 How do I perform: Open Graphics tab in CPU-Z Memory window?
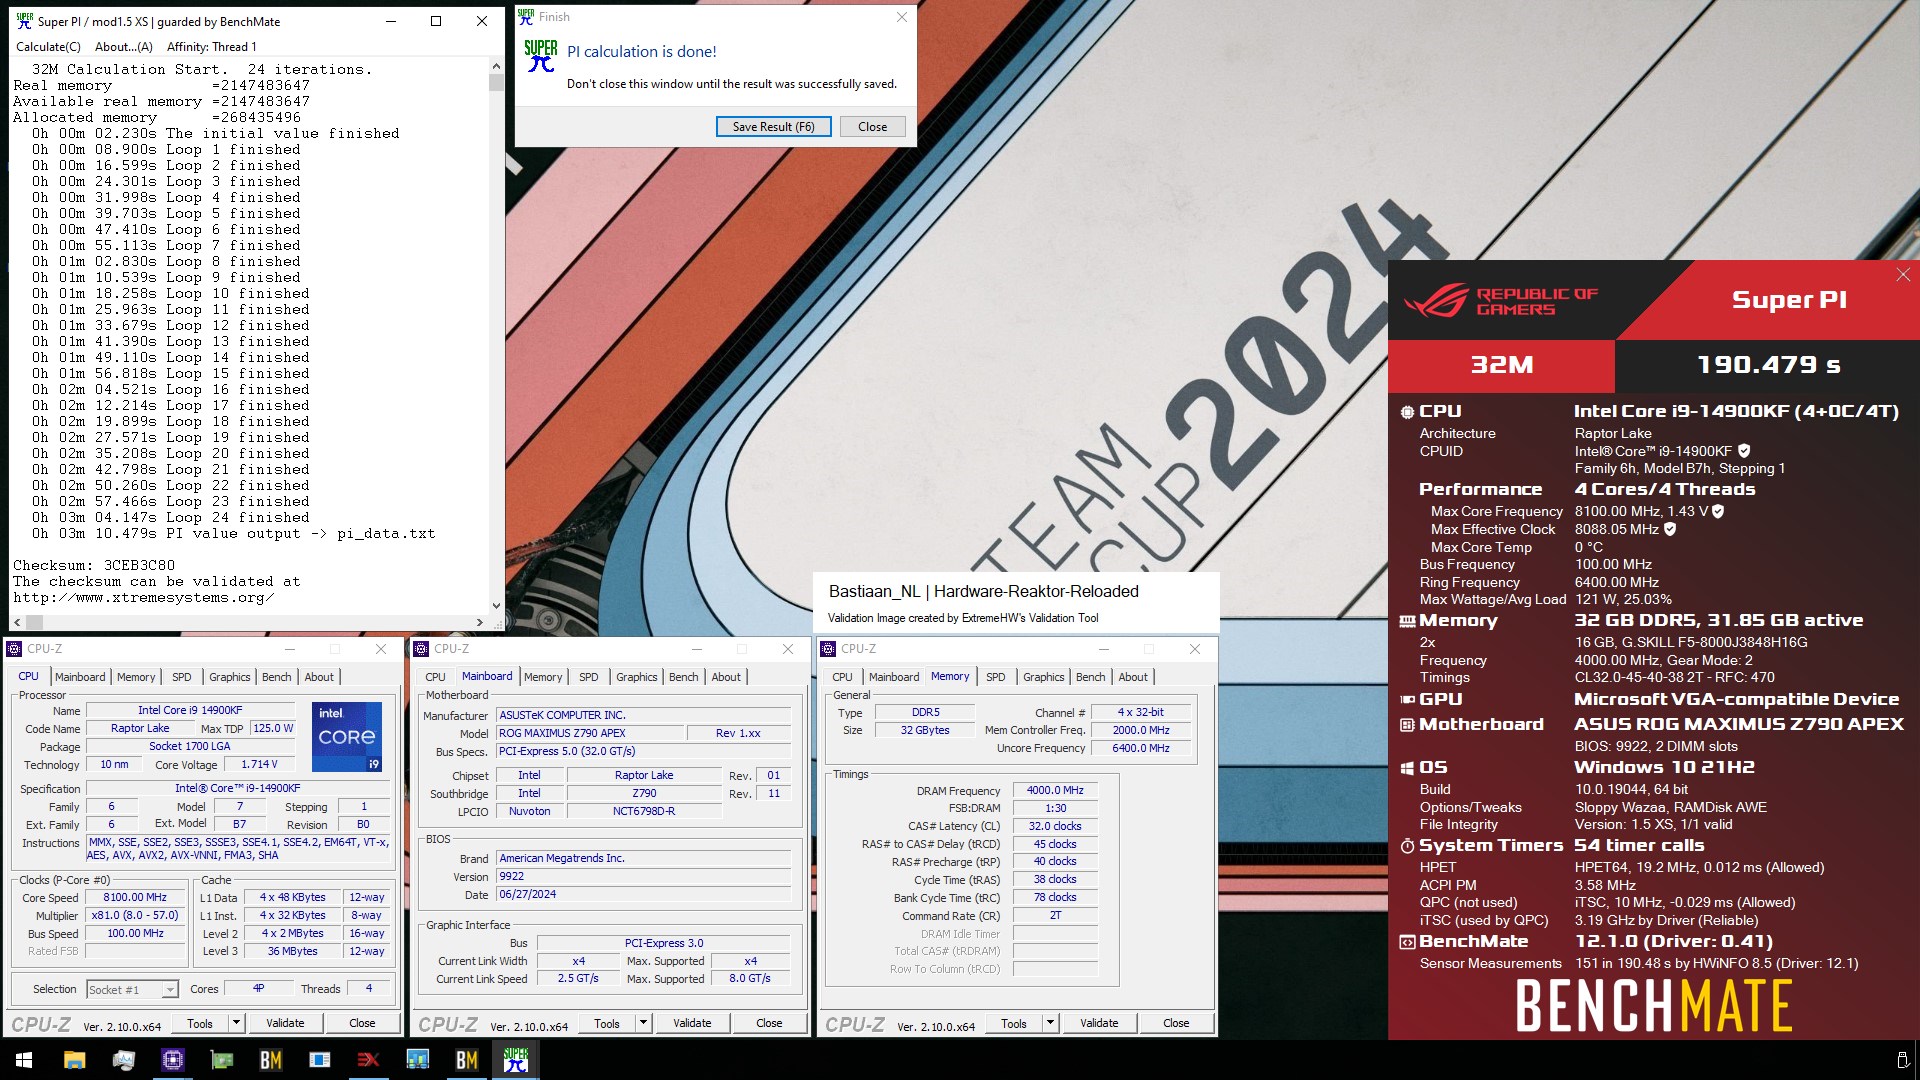pyautogui.click(x=1044, y=677)
